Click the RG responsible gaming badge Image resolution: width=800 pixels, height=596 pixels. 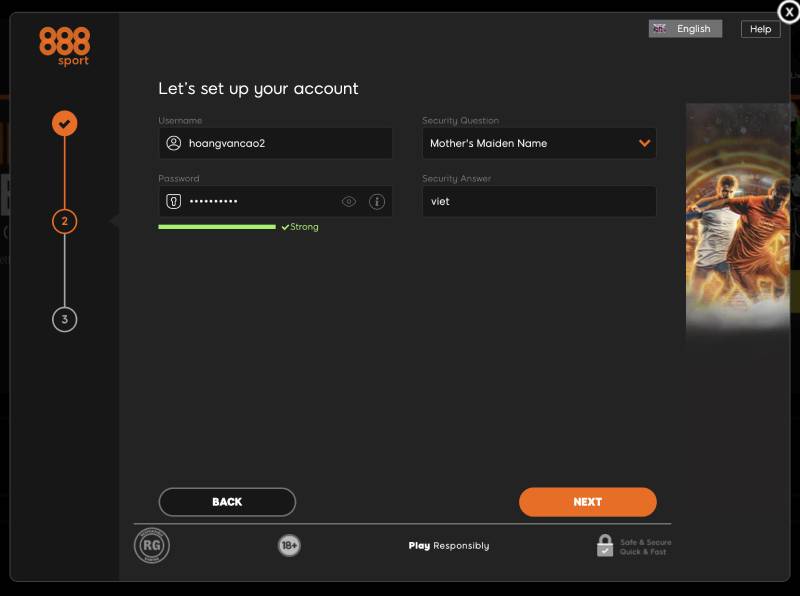tap(152, 545)
